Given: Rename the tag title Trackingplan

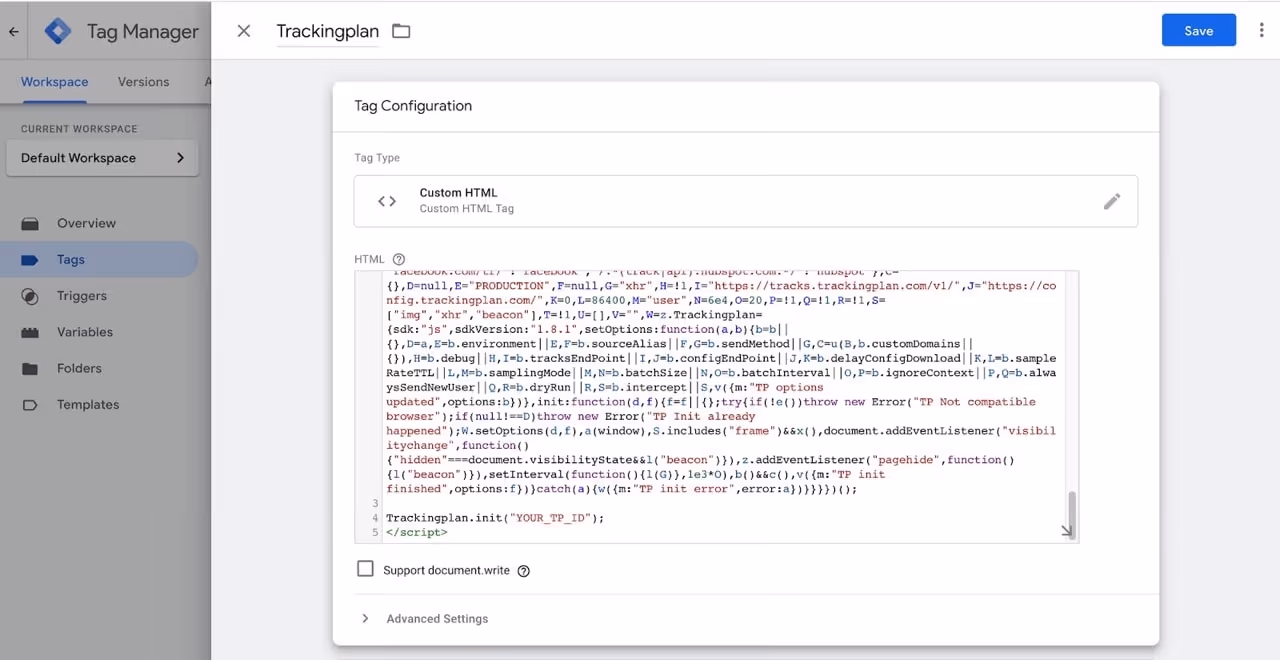Looking at the screenshot, I should (x=327, y=31).
